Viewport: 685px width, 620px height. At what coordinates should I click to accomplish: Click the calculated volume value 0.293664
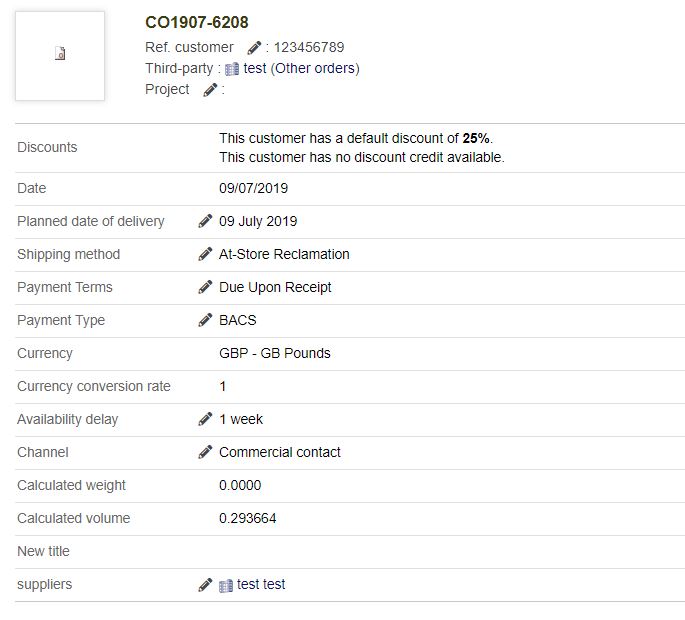tap(248, 518)
